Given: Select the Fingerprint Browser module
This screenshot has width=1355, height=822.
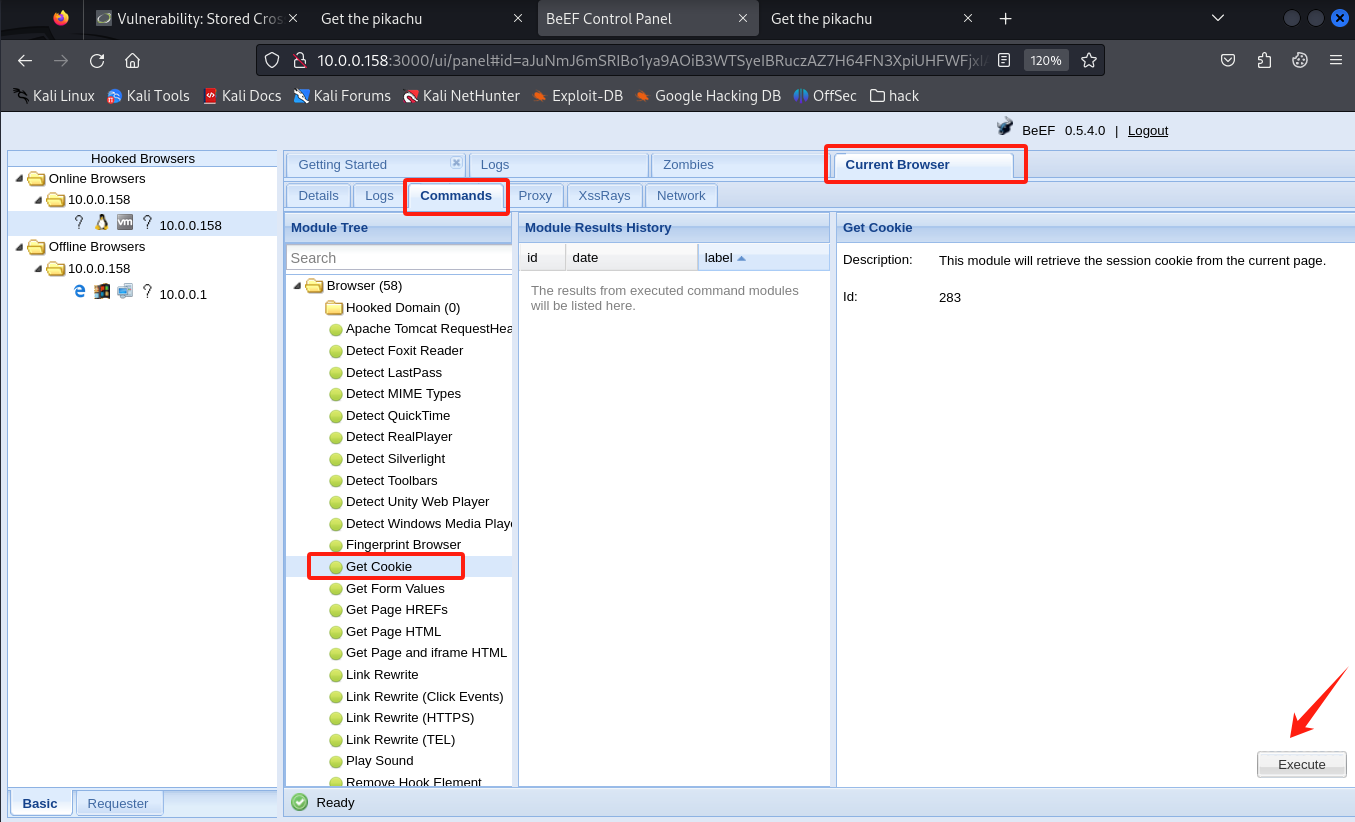Looking at the screenshot, I should pyautogui.click(x=403, y=545).
